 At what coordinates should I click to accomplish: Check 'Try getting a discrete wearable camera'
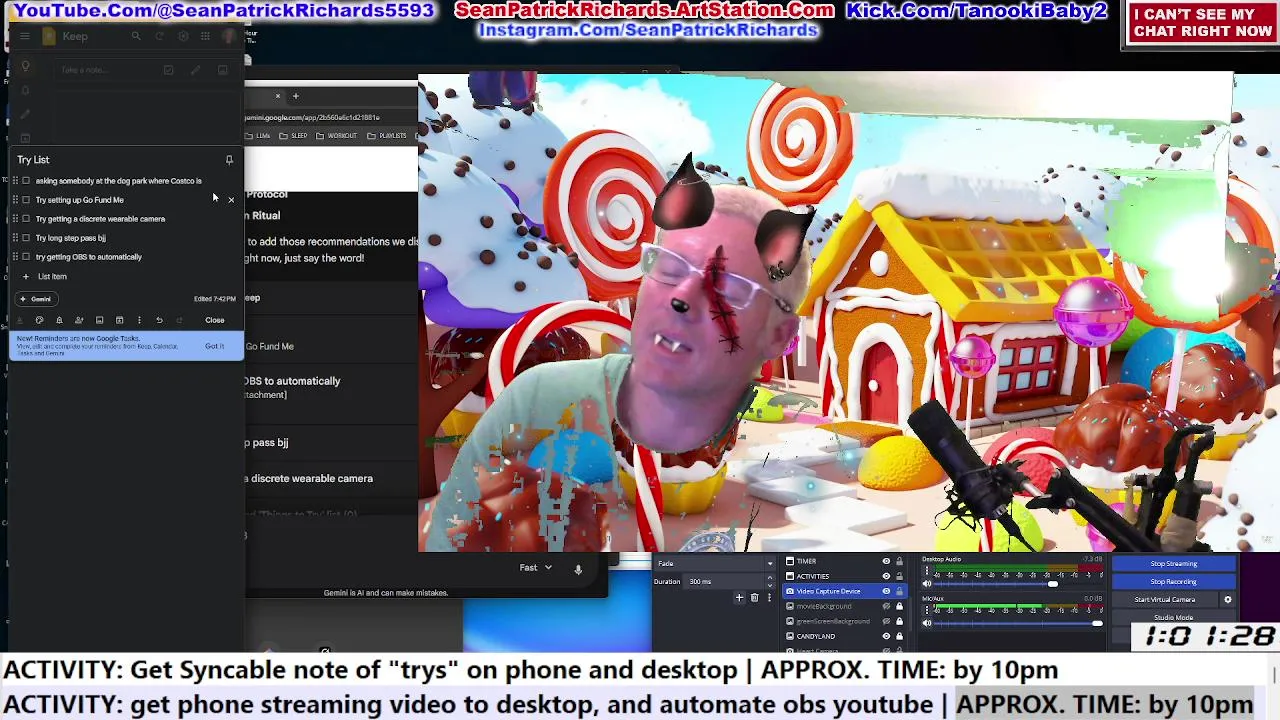[x=26, y=219]
